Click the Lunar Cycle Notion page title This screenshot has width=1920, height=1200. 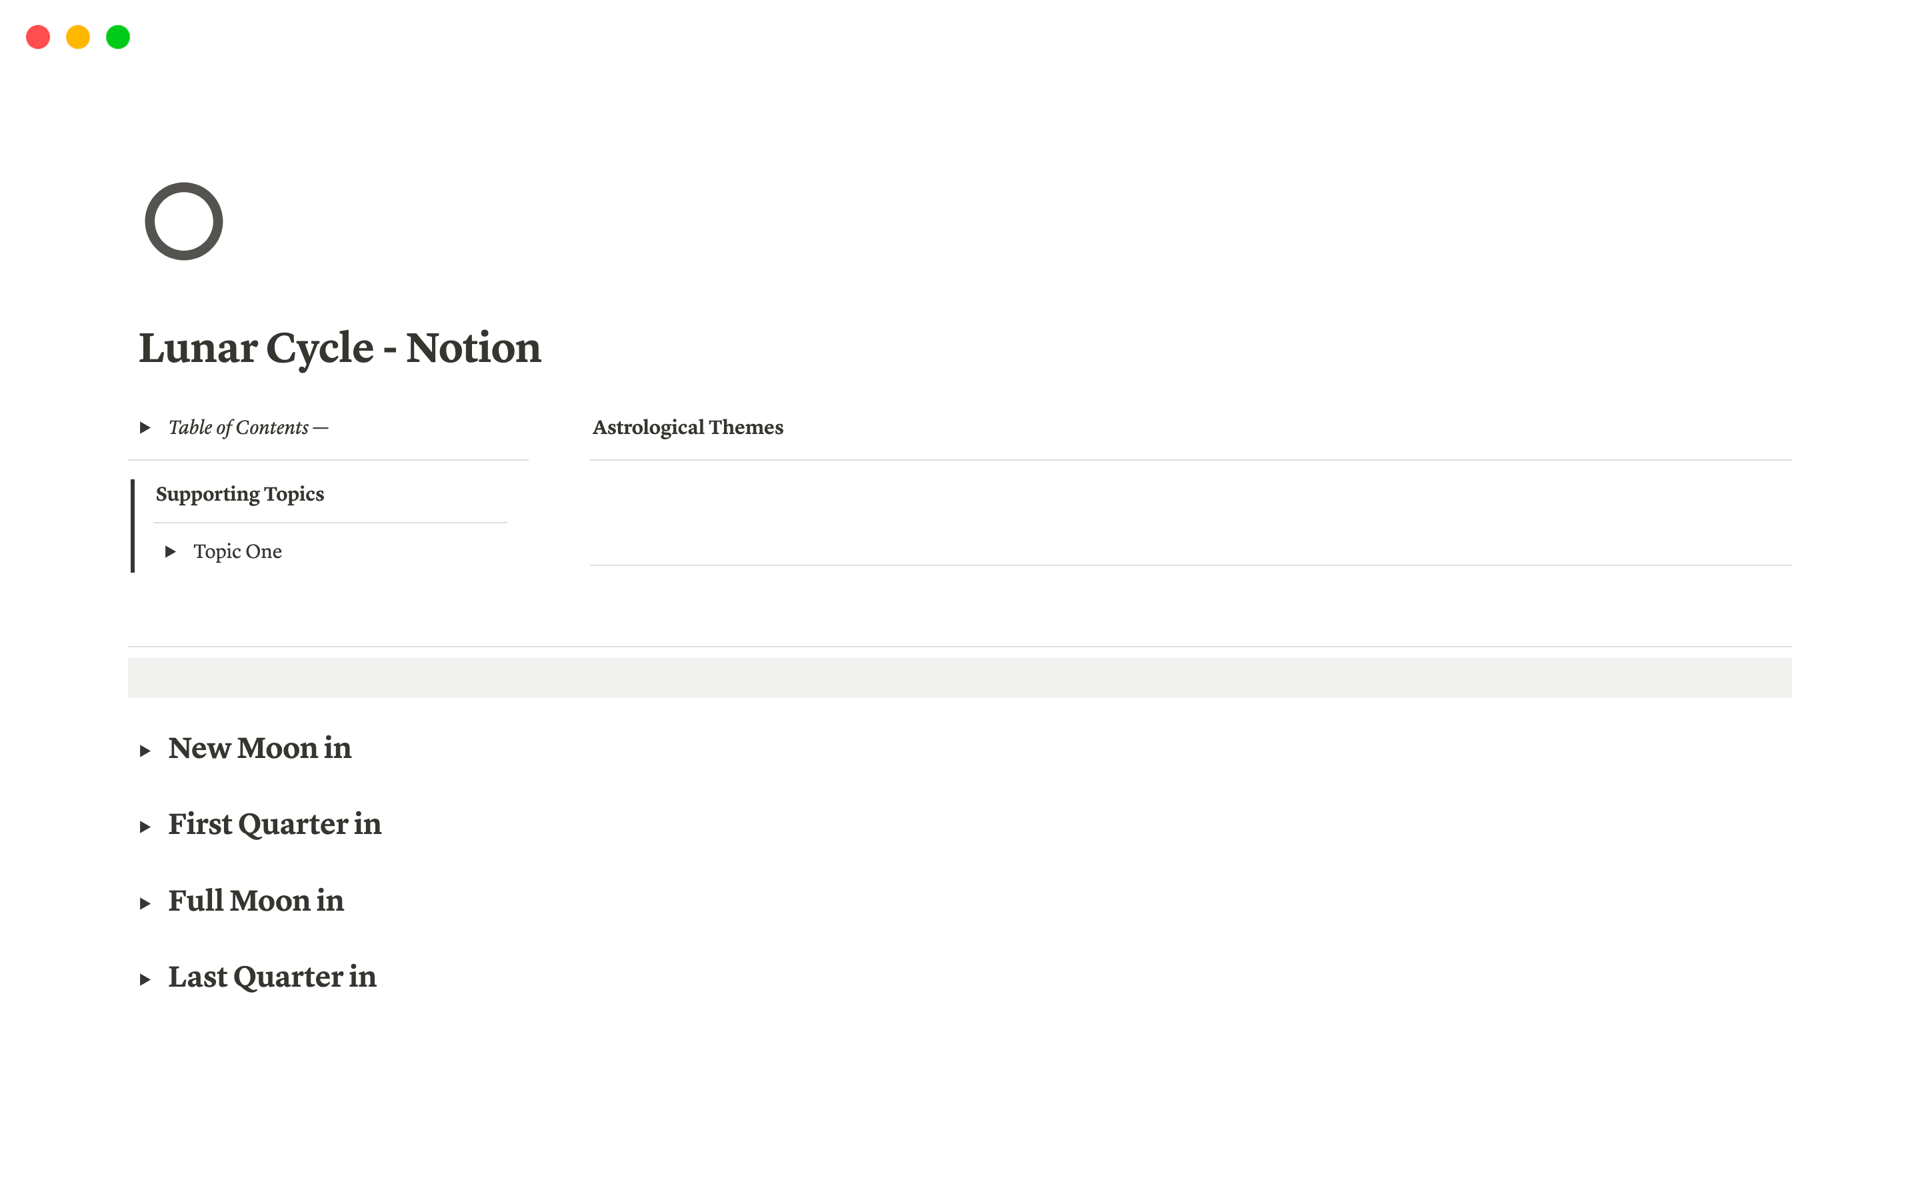(339, 348)
